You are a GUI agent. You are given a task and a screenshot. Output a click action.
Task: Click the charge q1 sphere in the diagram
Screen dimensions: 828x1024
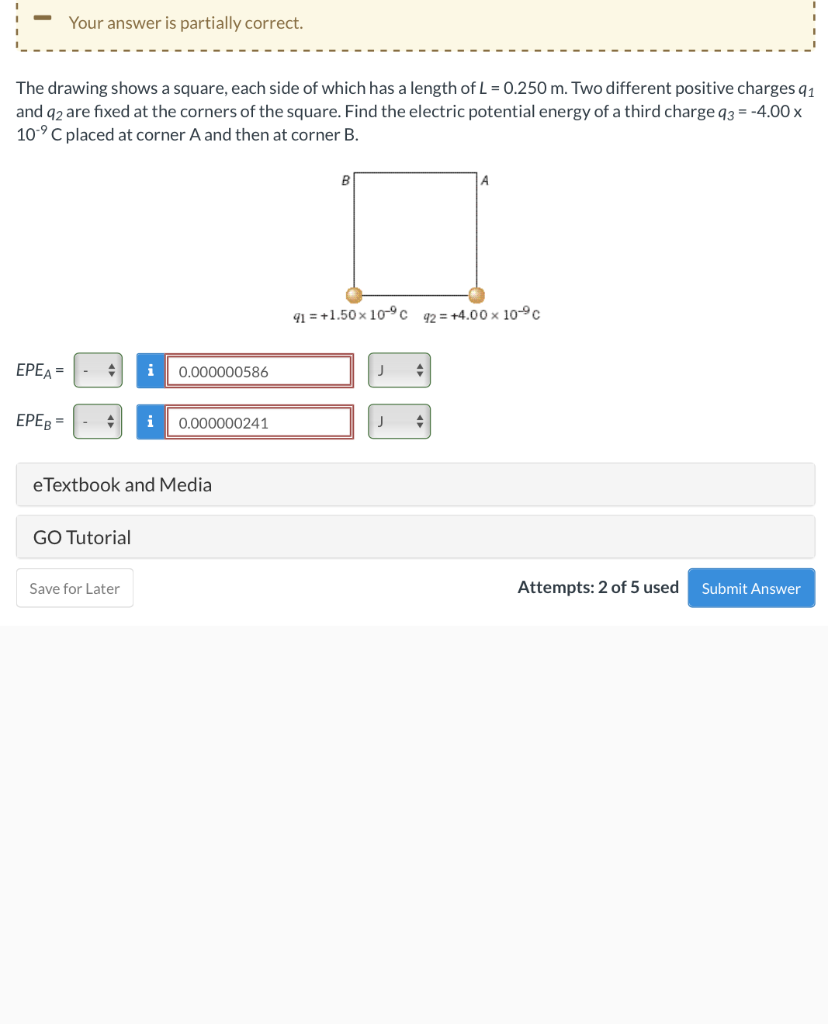pos(354,295)
